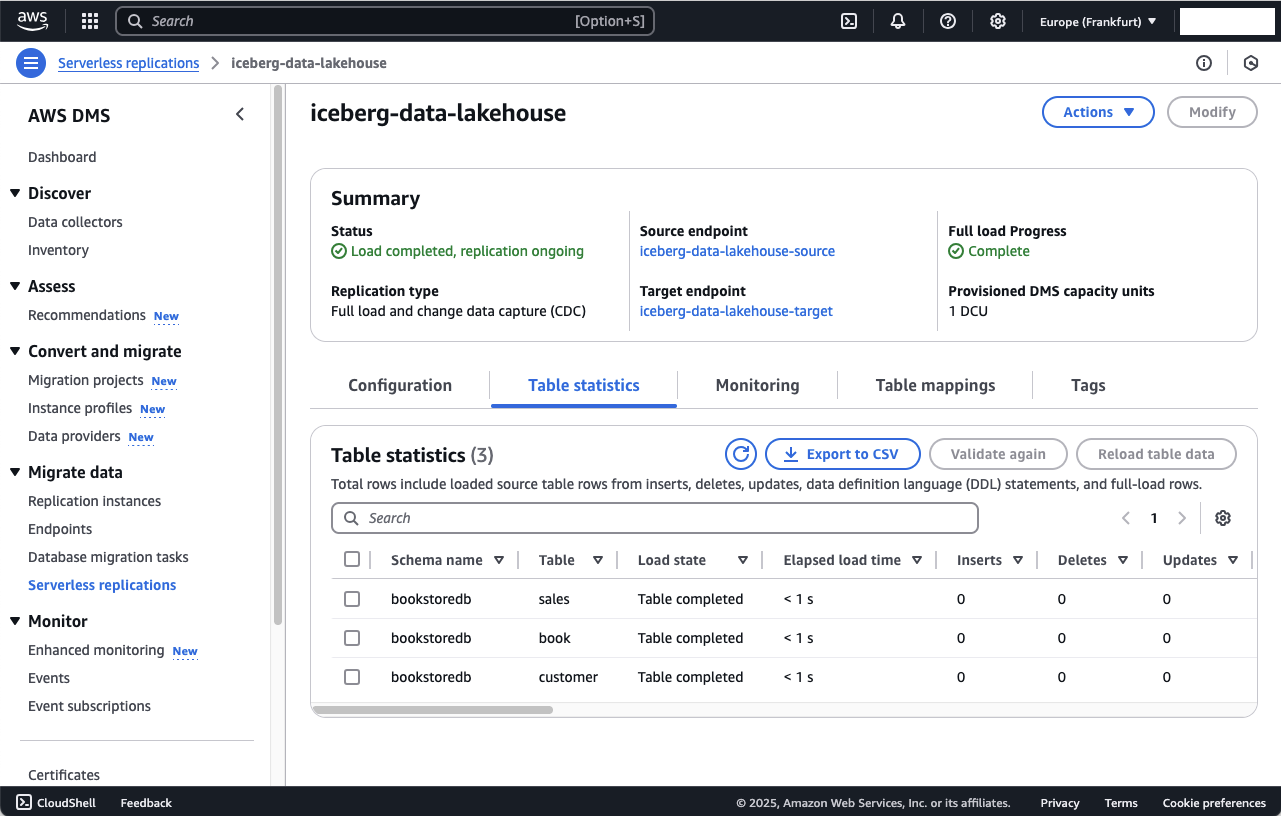
Task: Open table preferences gear icon
Action: (1222, 518)
